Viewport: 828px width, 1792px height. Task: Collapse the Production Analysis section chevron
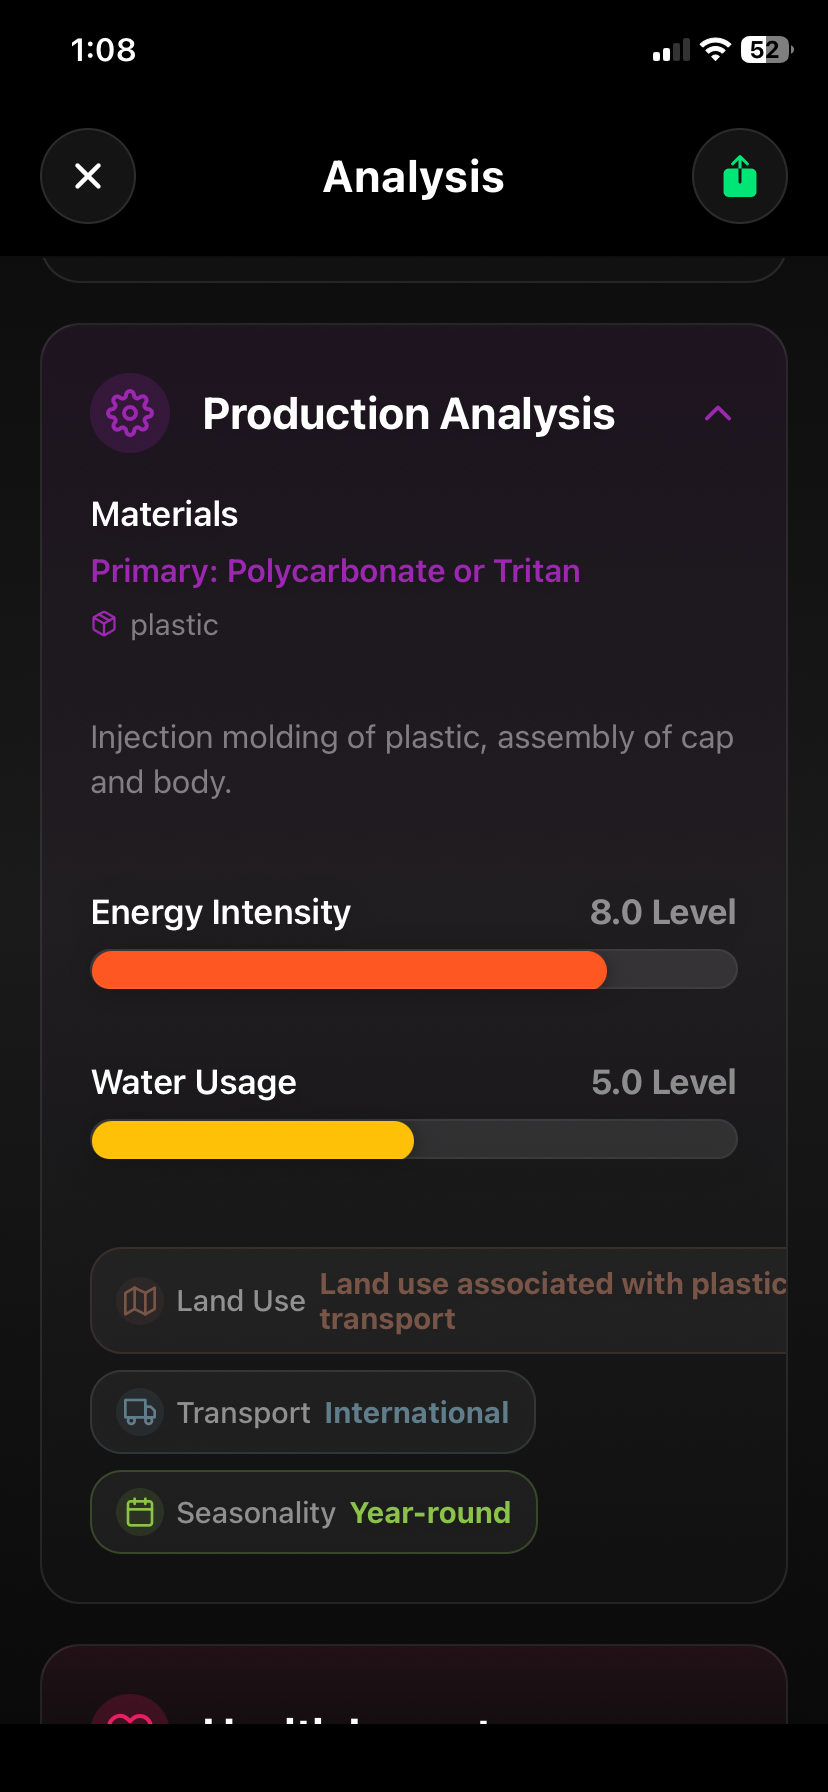[718, 413]
